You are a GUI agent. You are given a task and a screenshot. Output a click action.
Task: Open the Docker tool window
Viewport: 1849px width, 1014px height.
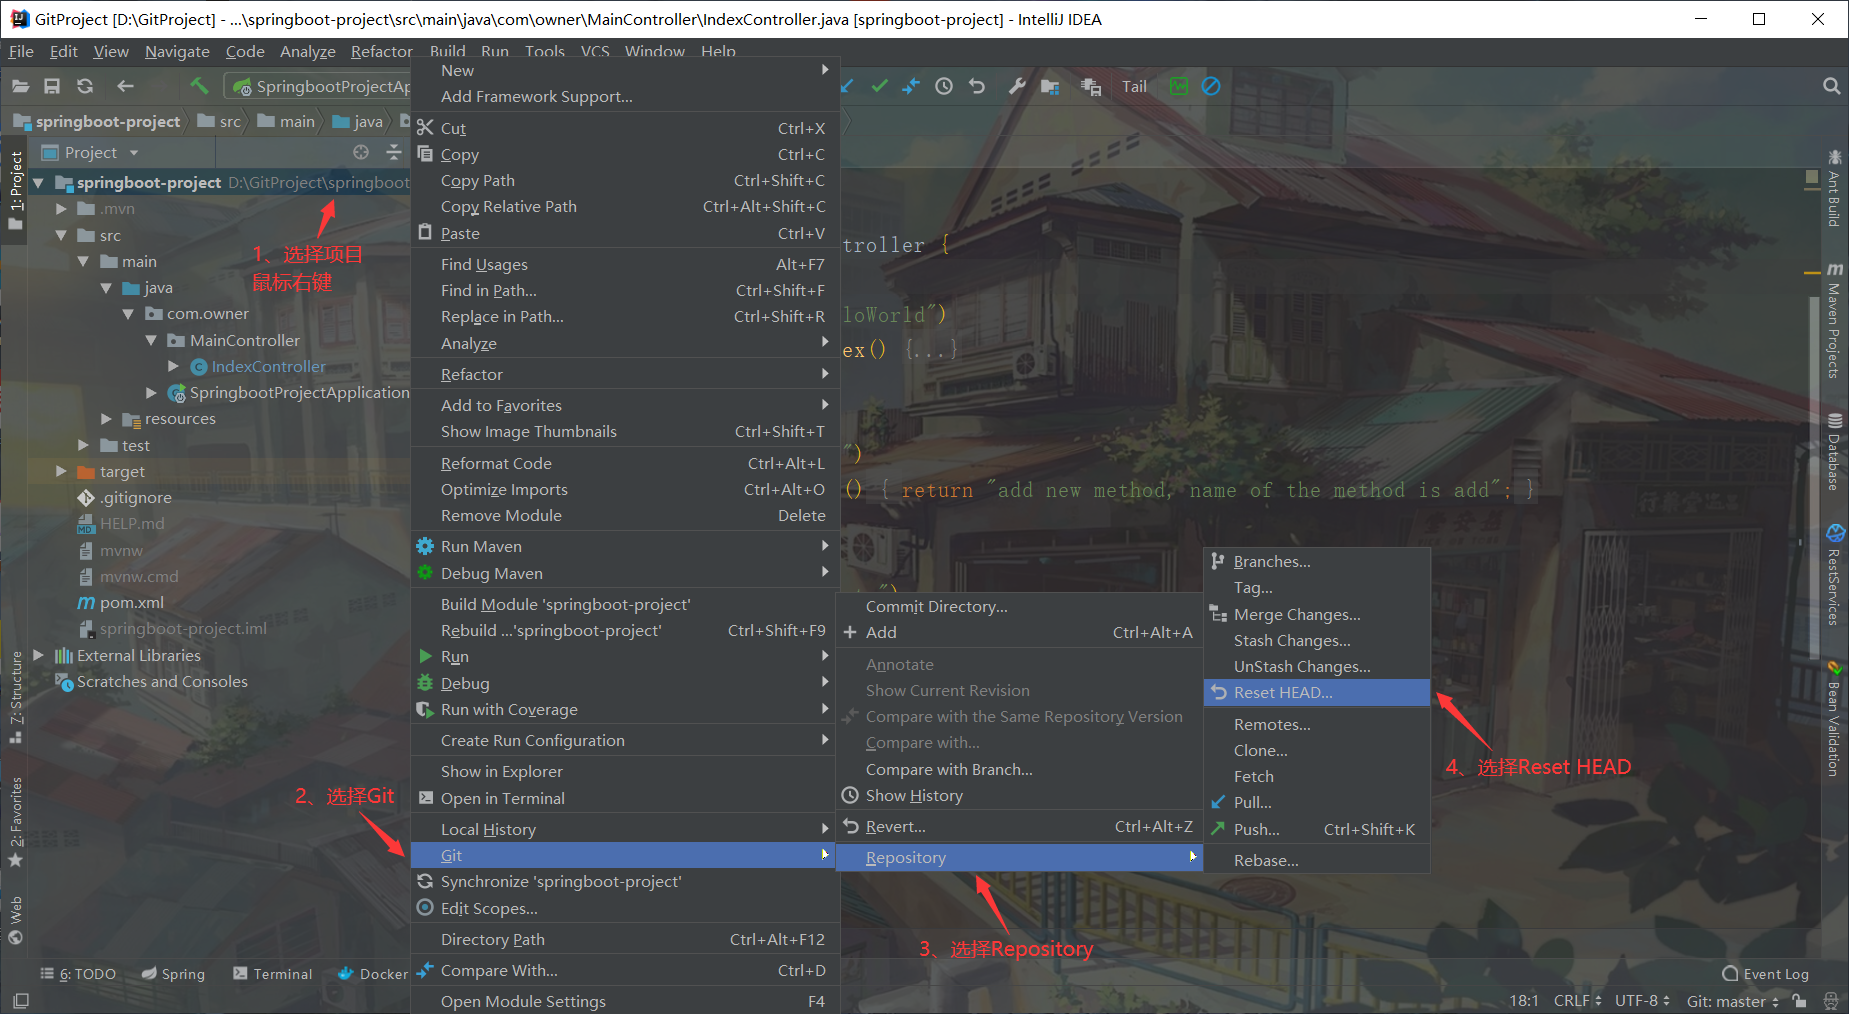[371, 973]
